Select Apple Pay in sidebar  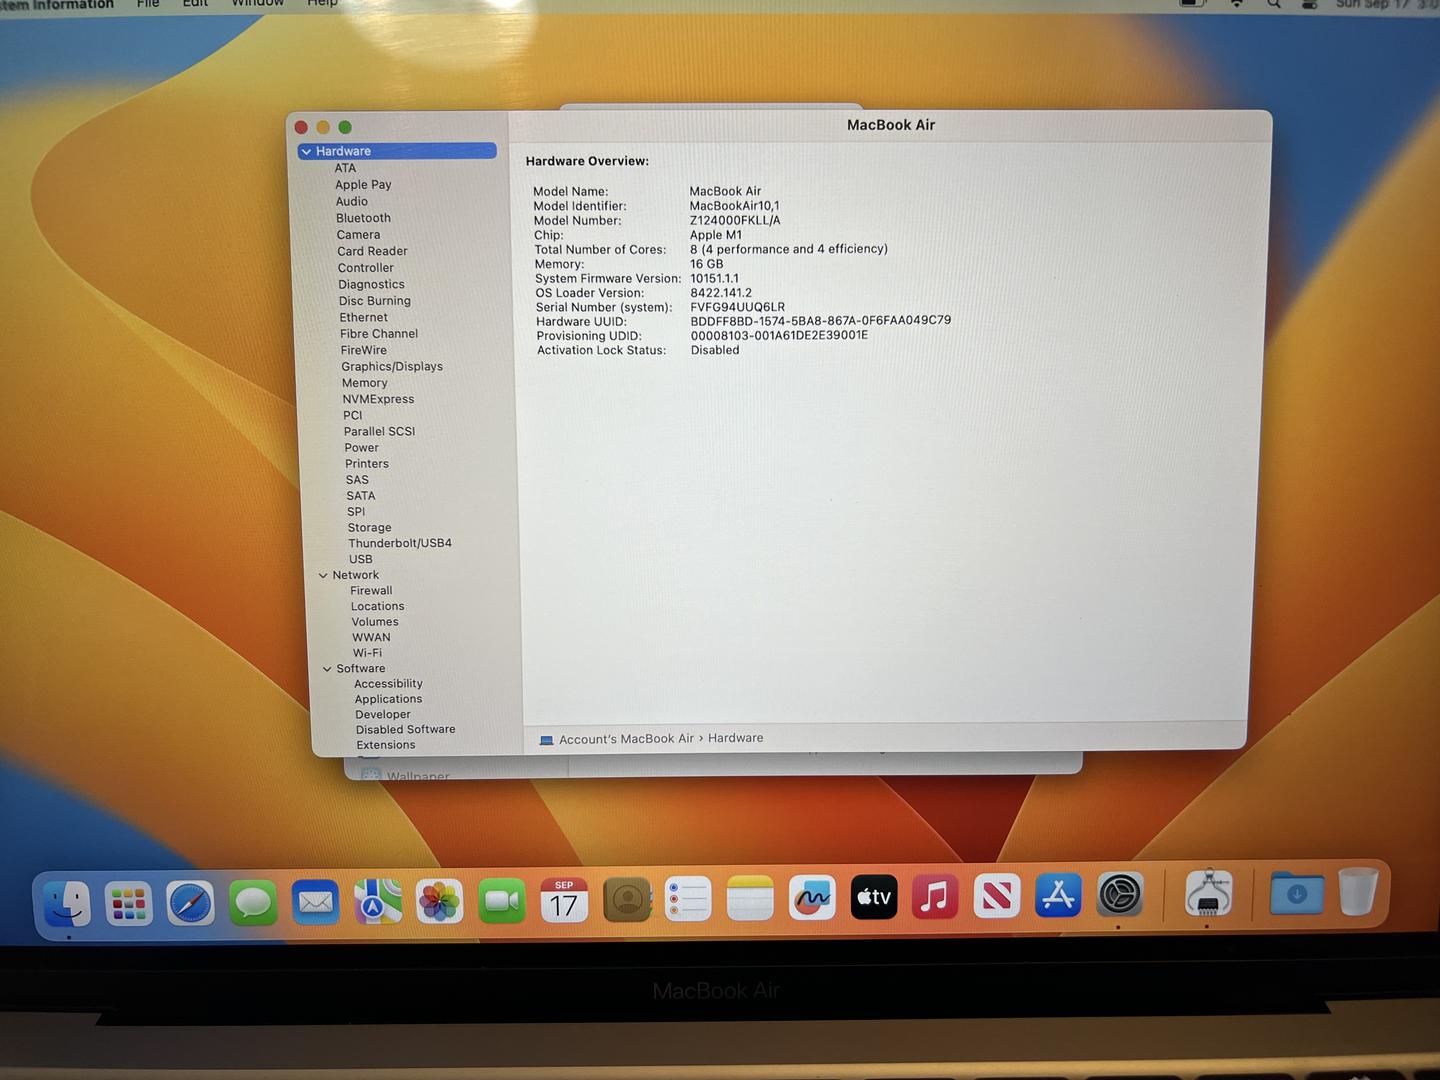[x=363, y=185]
